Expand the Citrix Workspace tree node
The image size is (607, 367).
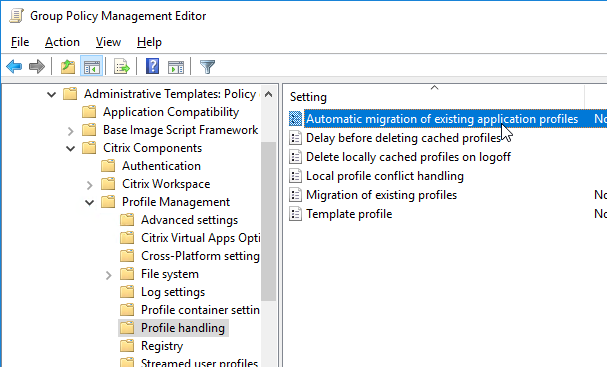pos(90,185)
